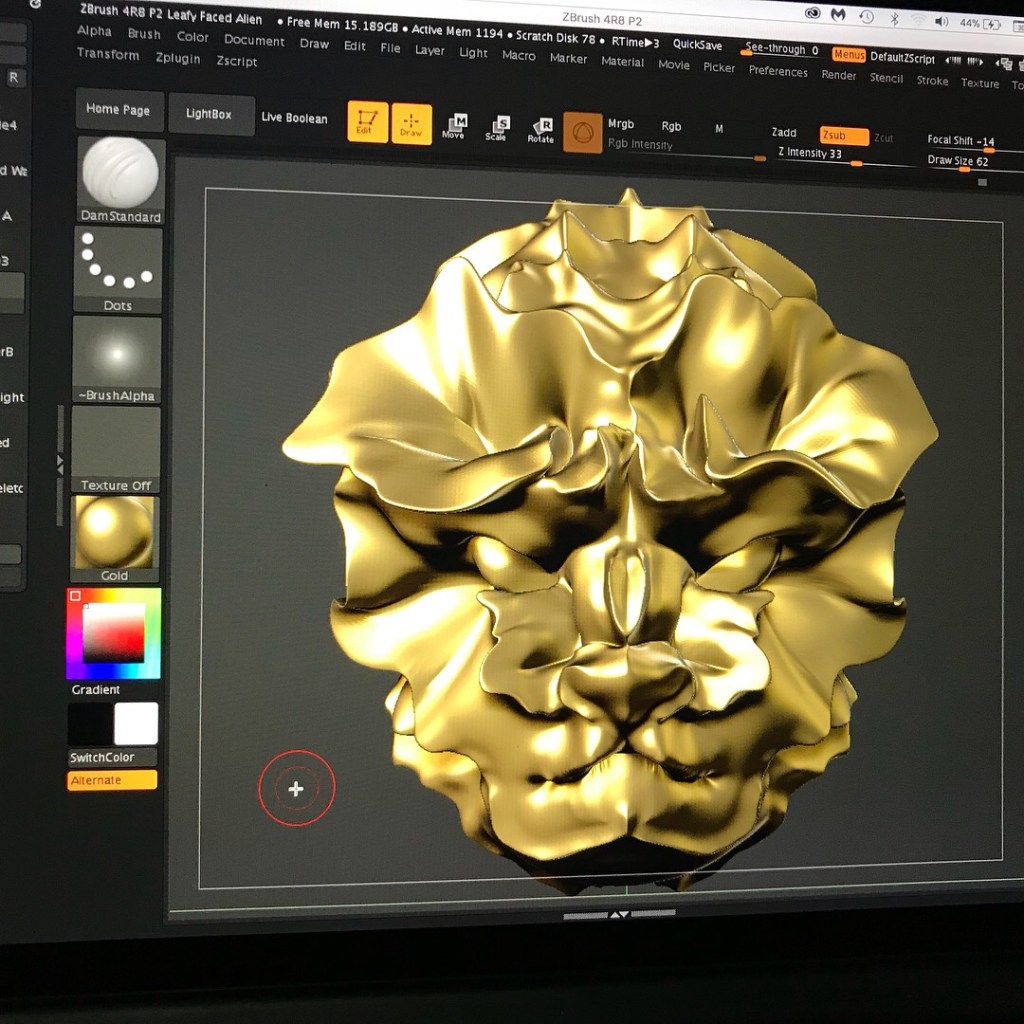Click the LightBox button
This screenshot has width=1024, height=1024.
click(x=208, y=114)
